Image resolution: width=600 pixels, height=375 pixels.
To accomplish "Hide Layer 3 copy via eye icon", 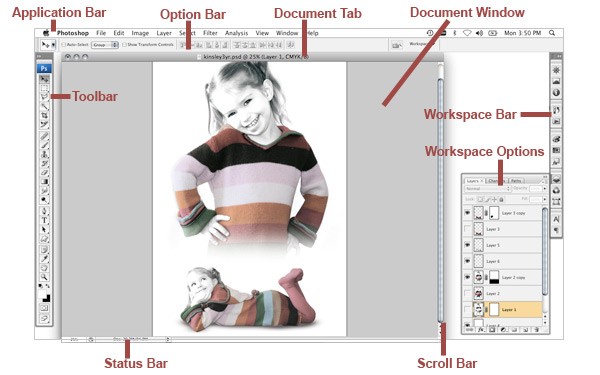I will pyautogui.click(x=467, y=213).
